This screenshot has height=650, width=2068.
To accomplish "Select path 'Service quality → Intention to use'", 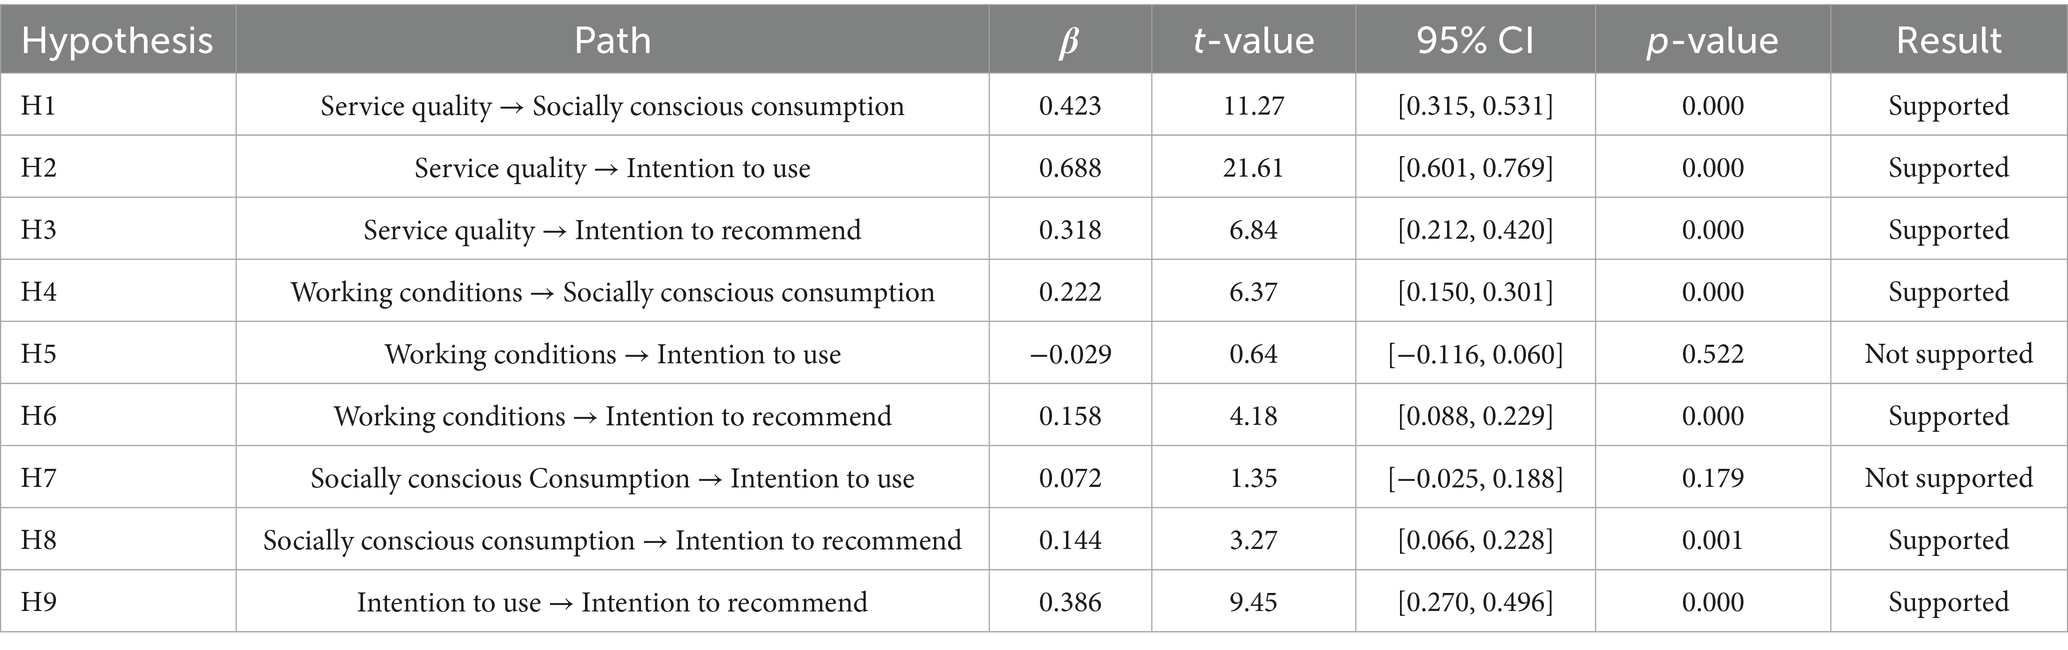I will click(x=612, y=167).
